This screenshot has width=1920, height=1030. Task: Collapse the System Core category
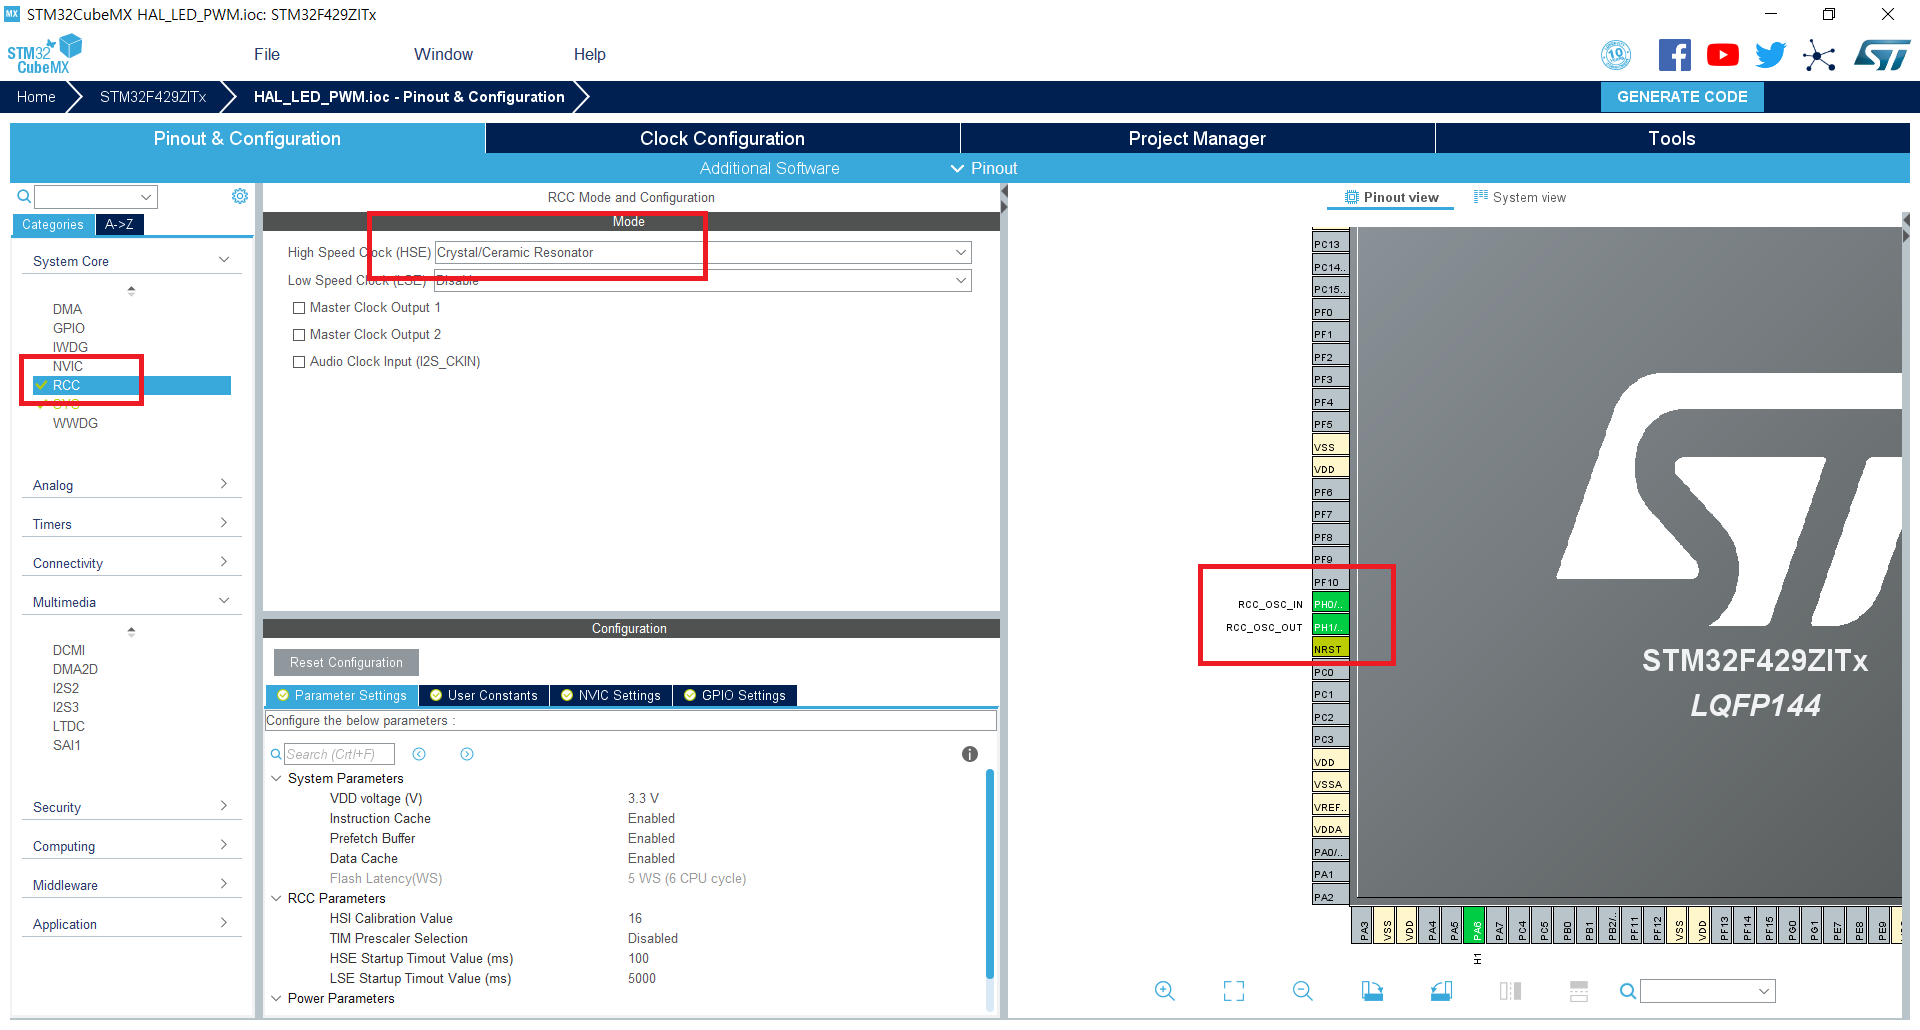click(x=131, y=260)
